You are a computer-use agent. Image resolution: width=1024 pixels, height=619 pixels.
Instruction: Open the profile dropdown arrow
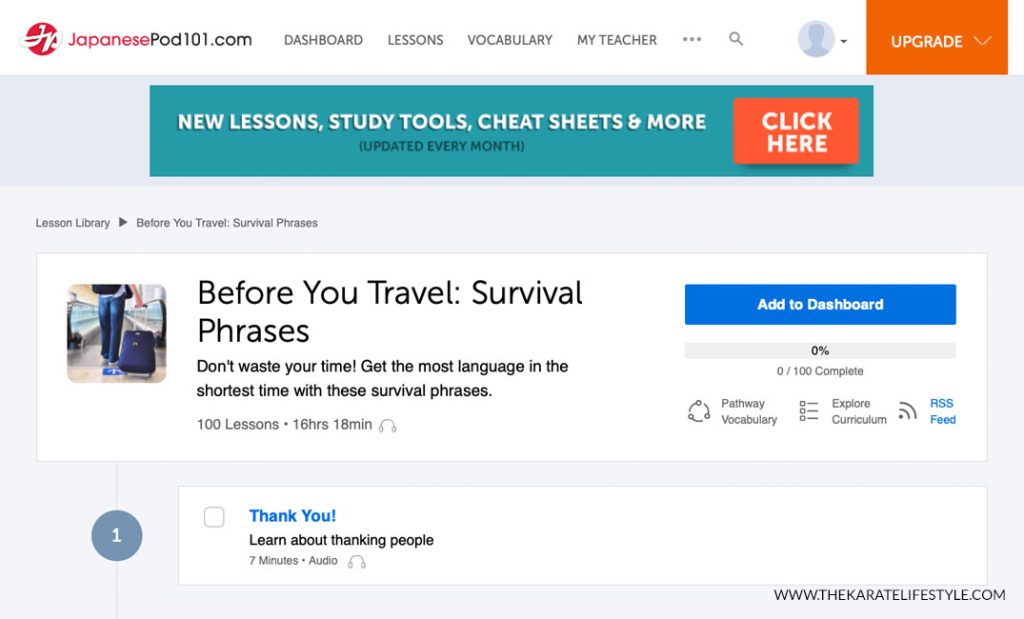844,42
